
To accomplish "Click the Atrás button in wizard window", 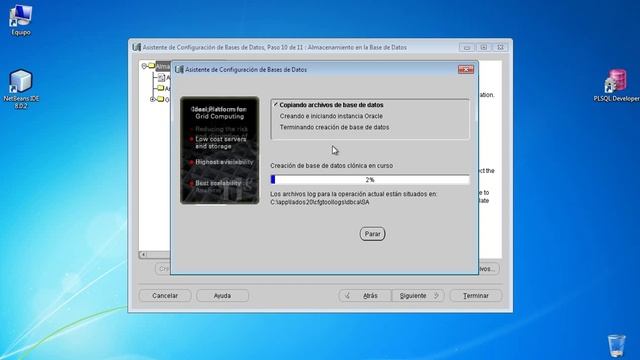I will pyautogui.click(x=365, y=296).
